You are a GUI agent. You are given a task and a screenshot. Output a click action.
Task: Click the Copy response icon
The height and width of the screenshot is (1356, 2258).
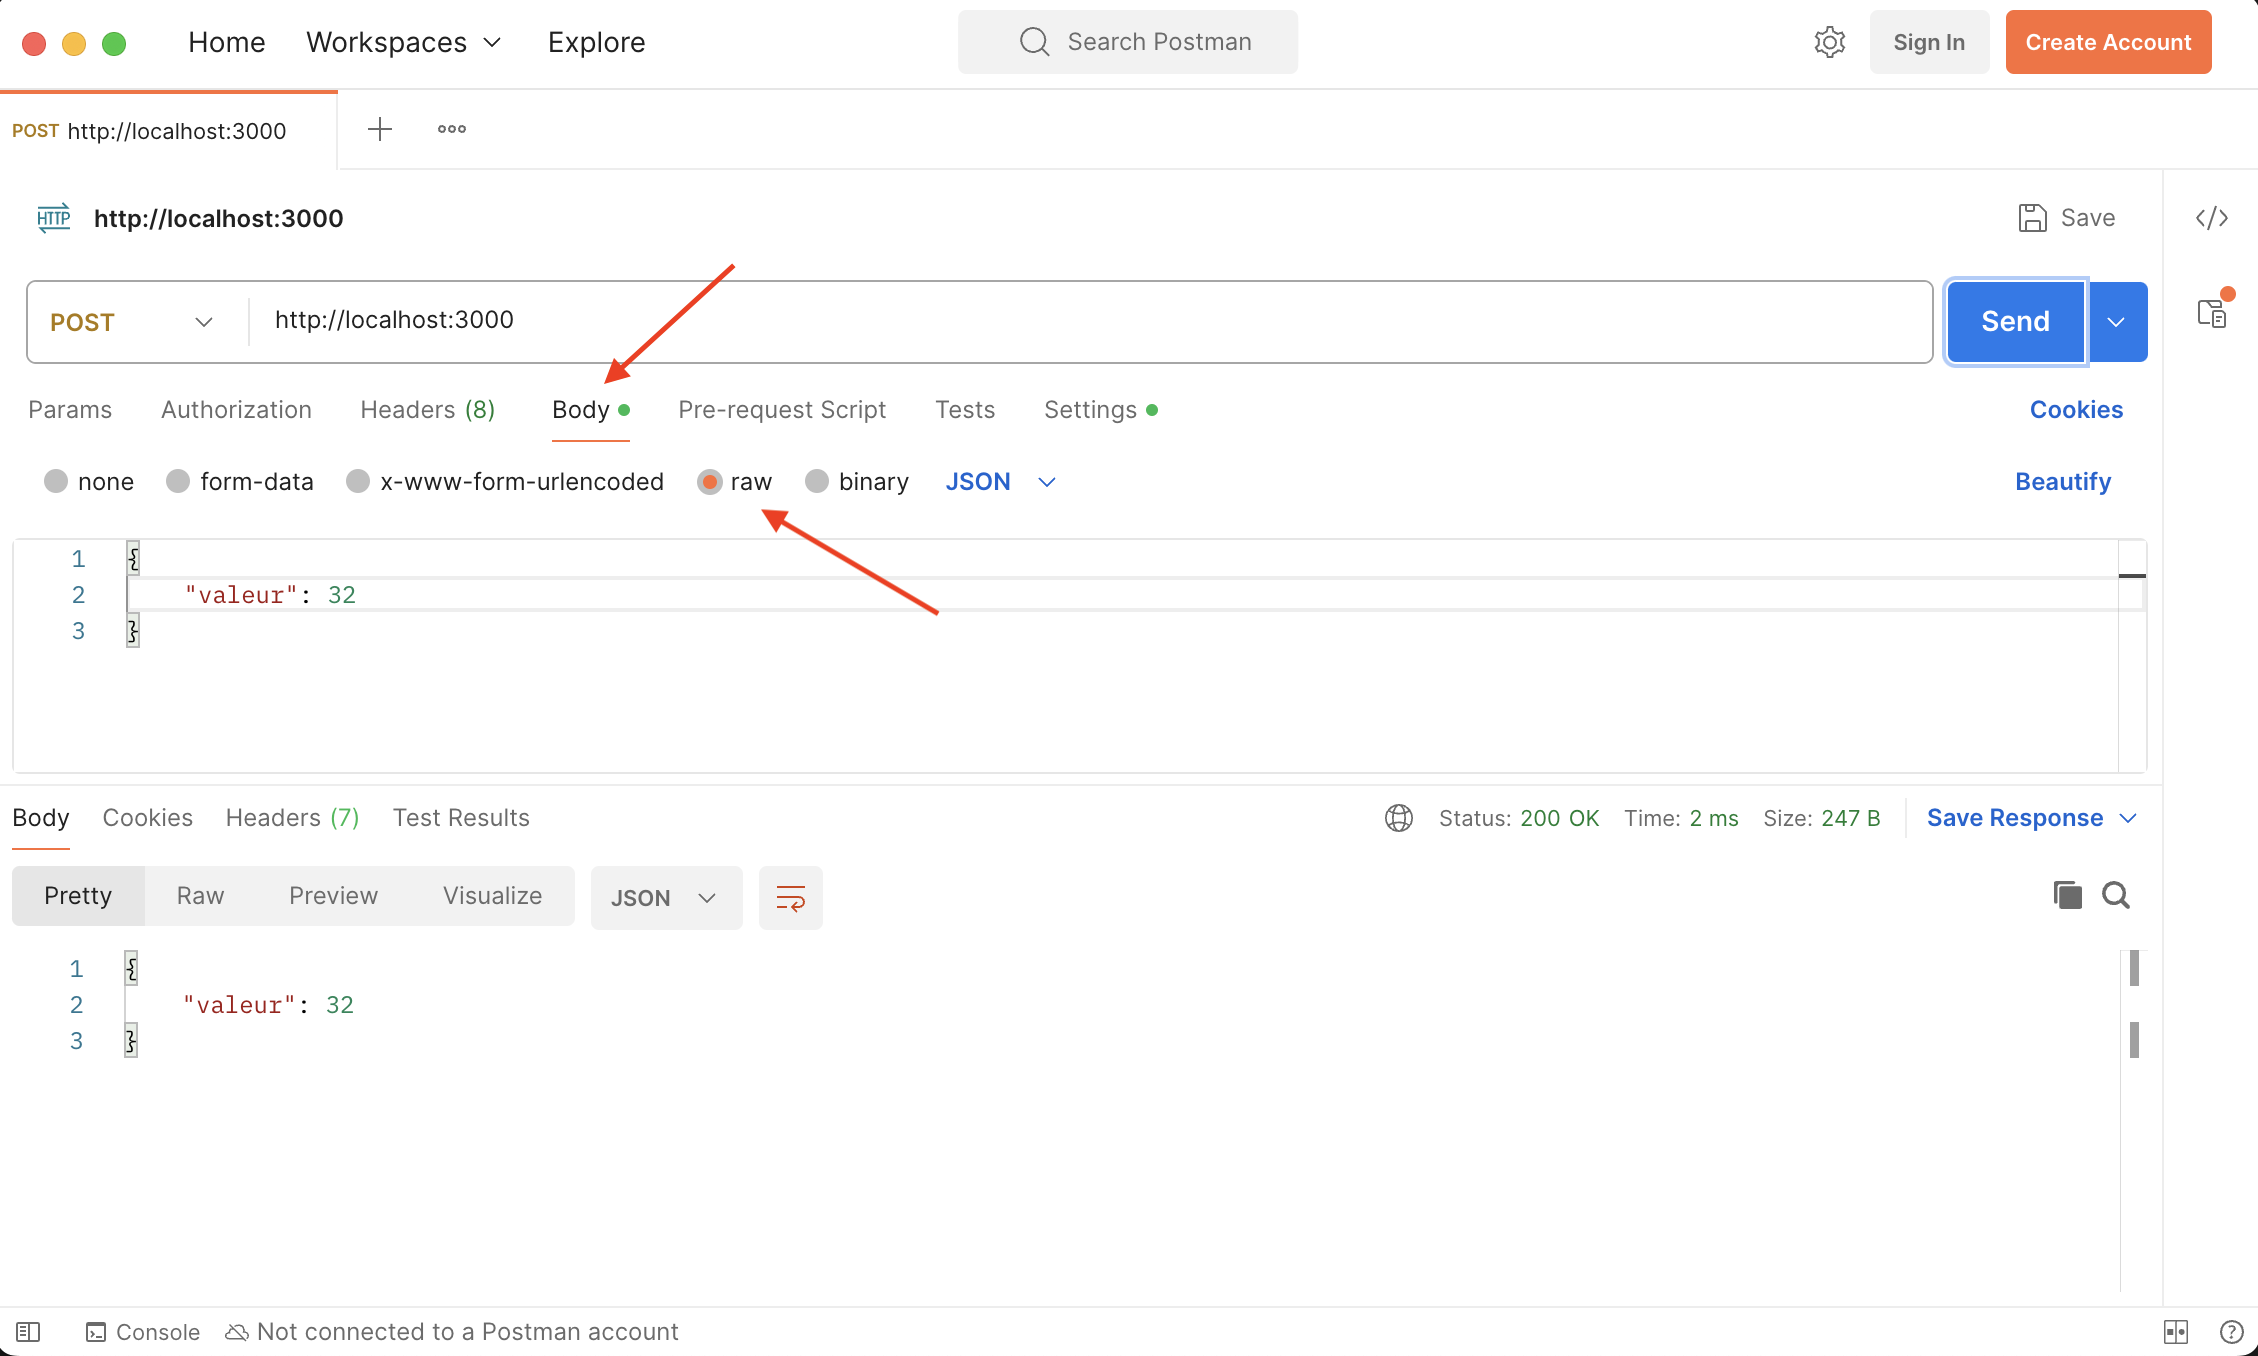click(2068, 895)
